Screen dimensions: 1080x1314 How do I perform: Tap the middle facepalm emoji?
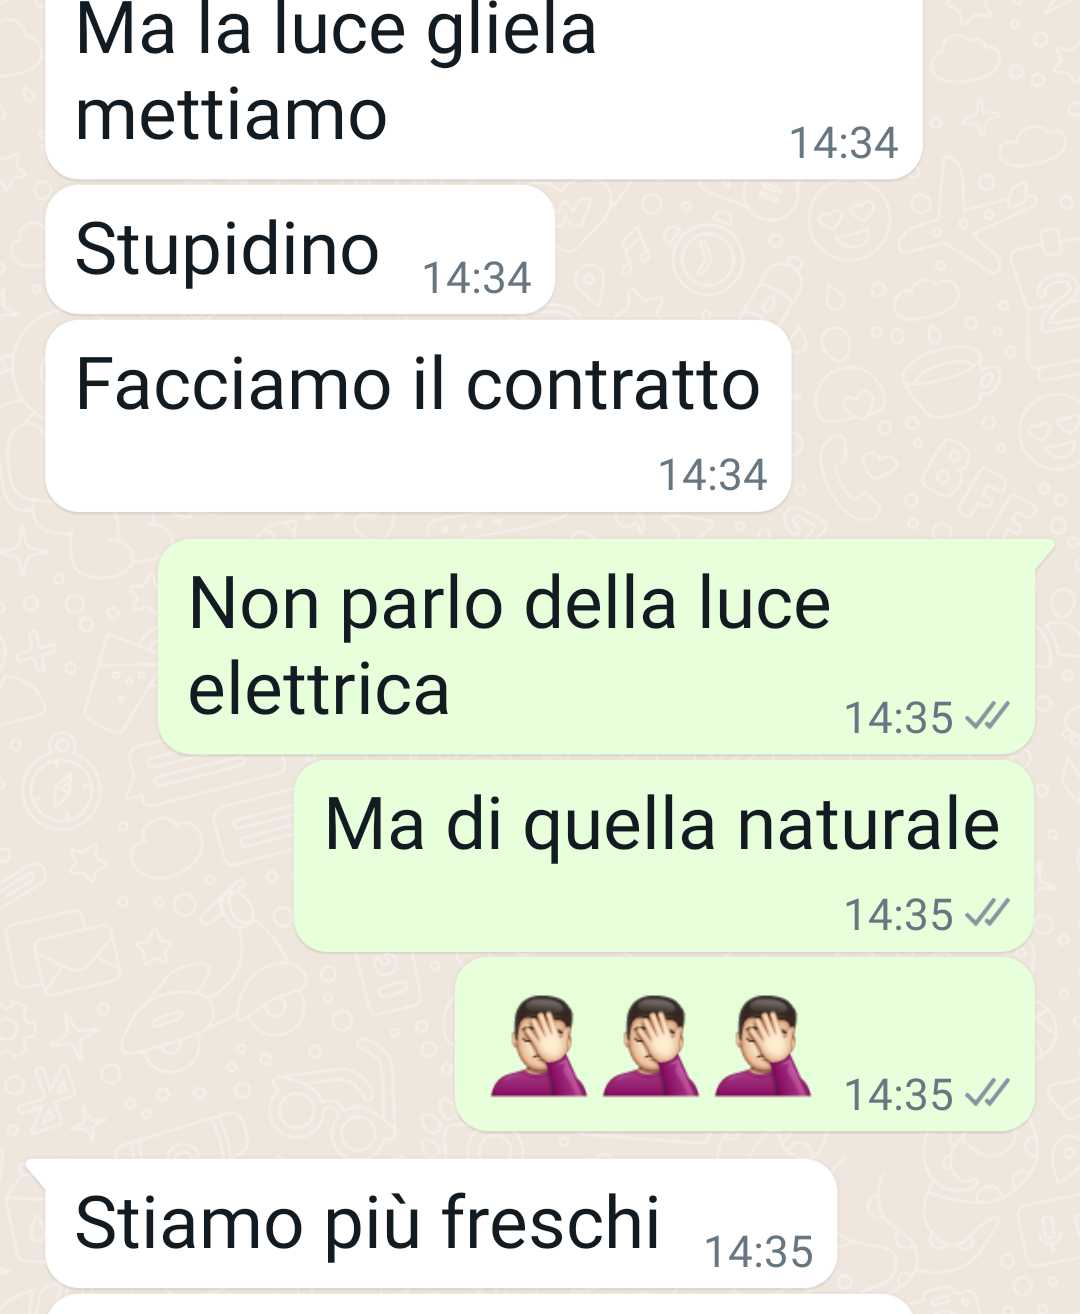[x=650, y=1046]
